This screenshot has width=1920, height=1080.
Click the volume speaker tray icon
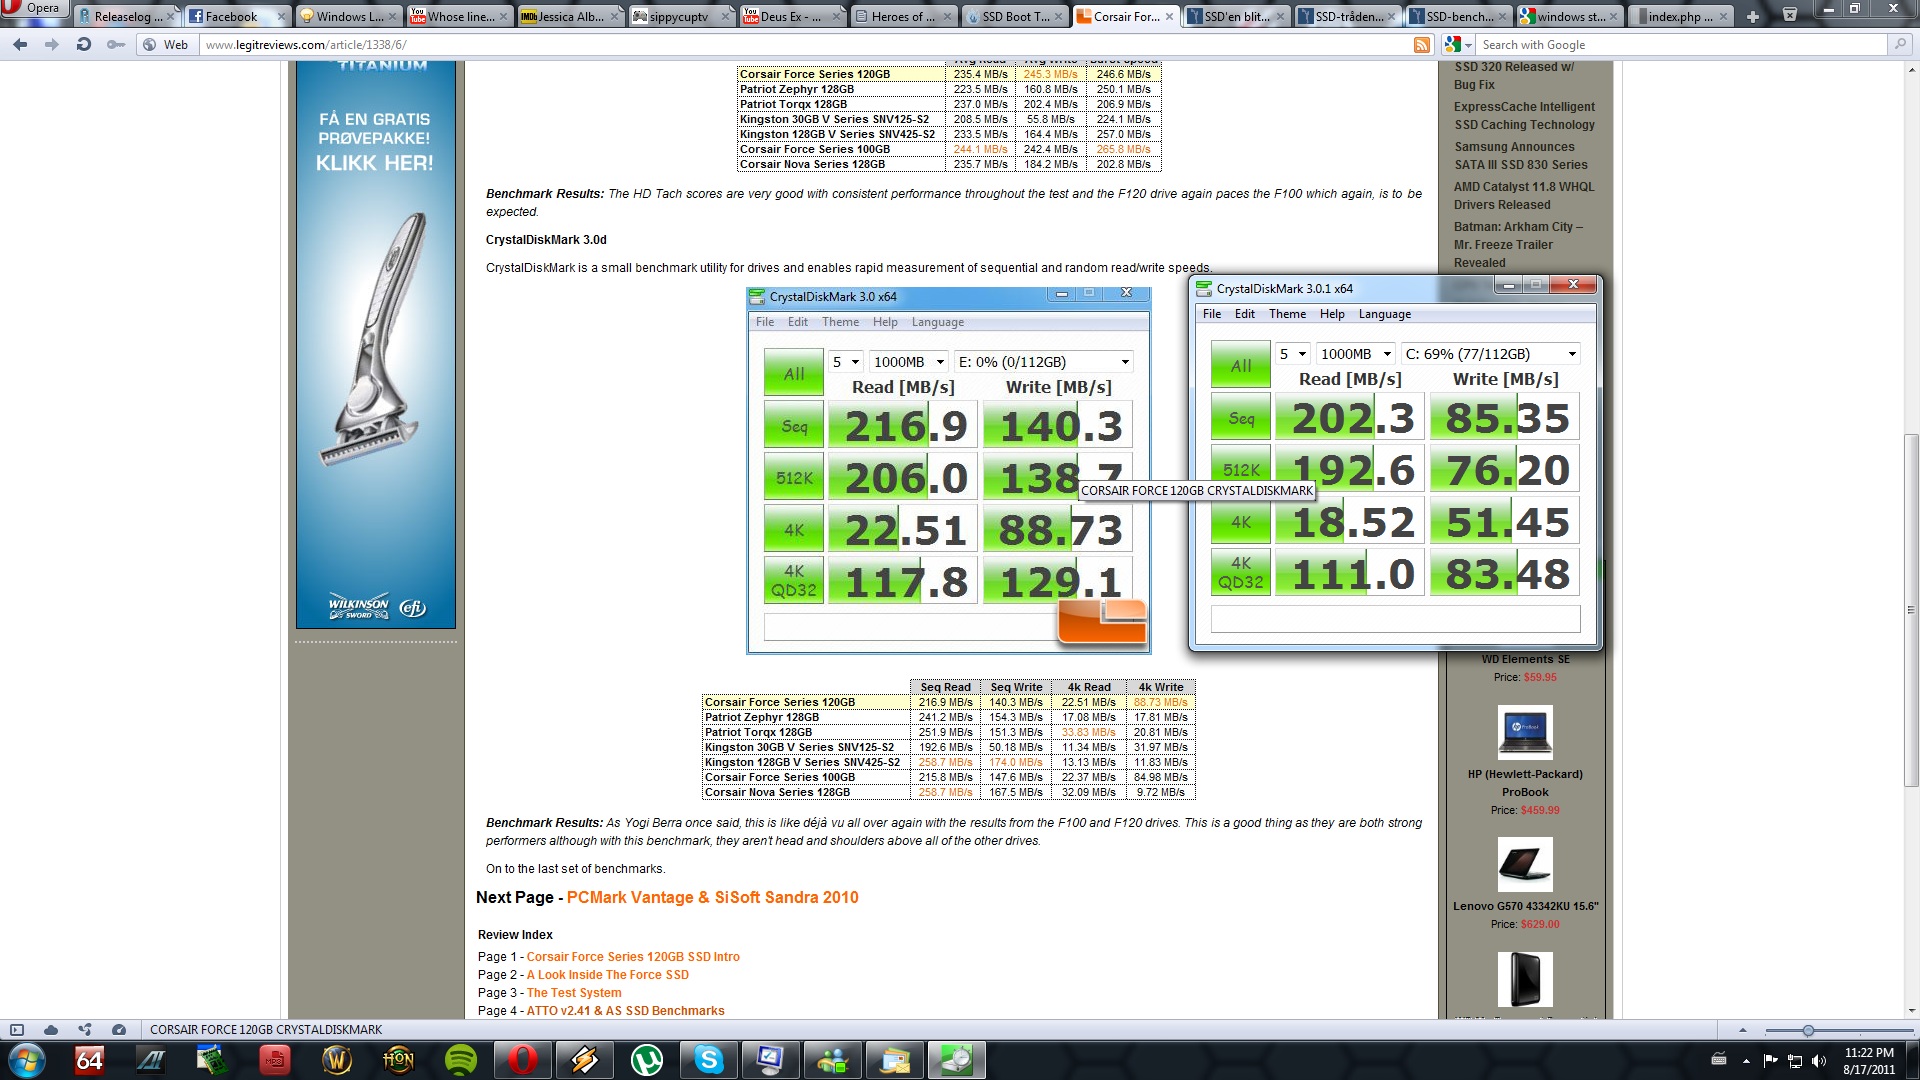[x=1818, y=1060]
